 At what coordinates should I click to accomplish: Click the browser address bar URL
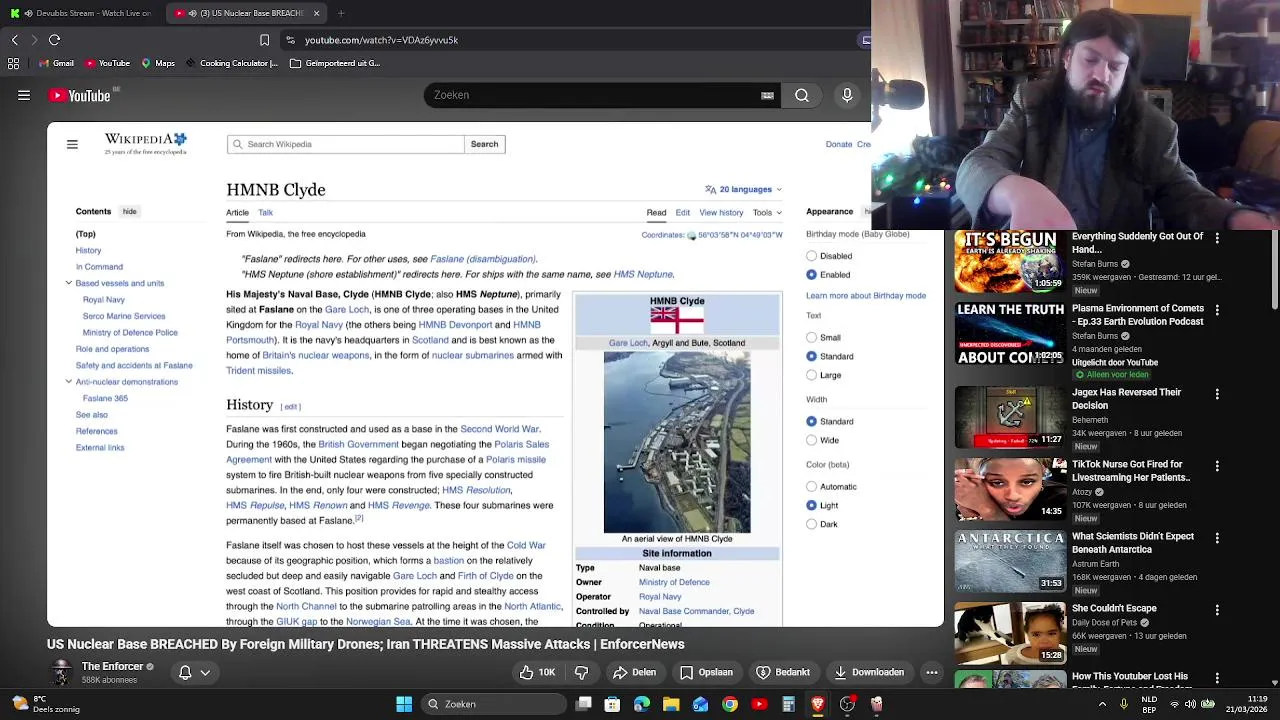pos(381,40)
